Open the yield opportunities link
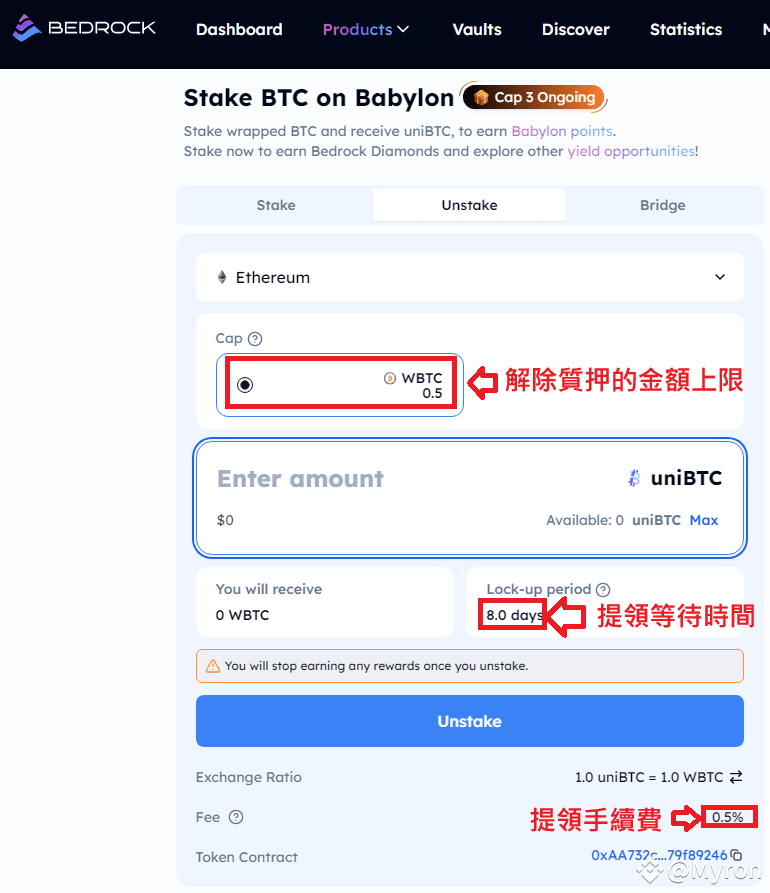 click(631, 151)
